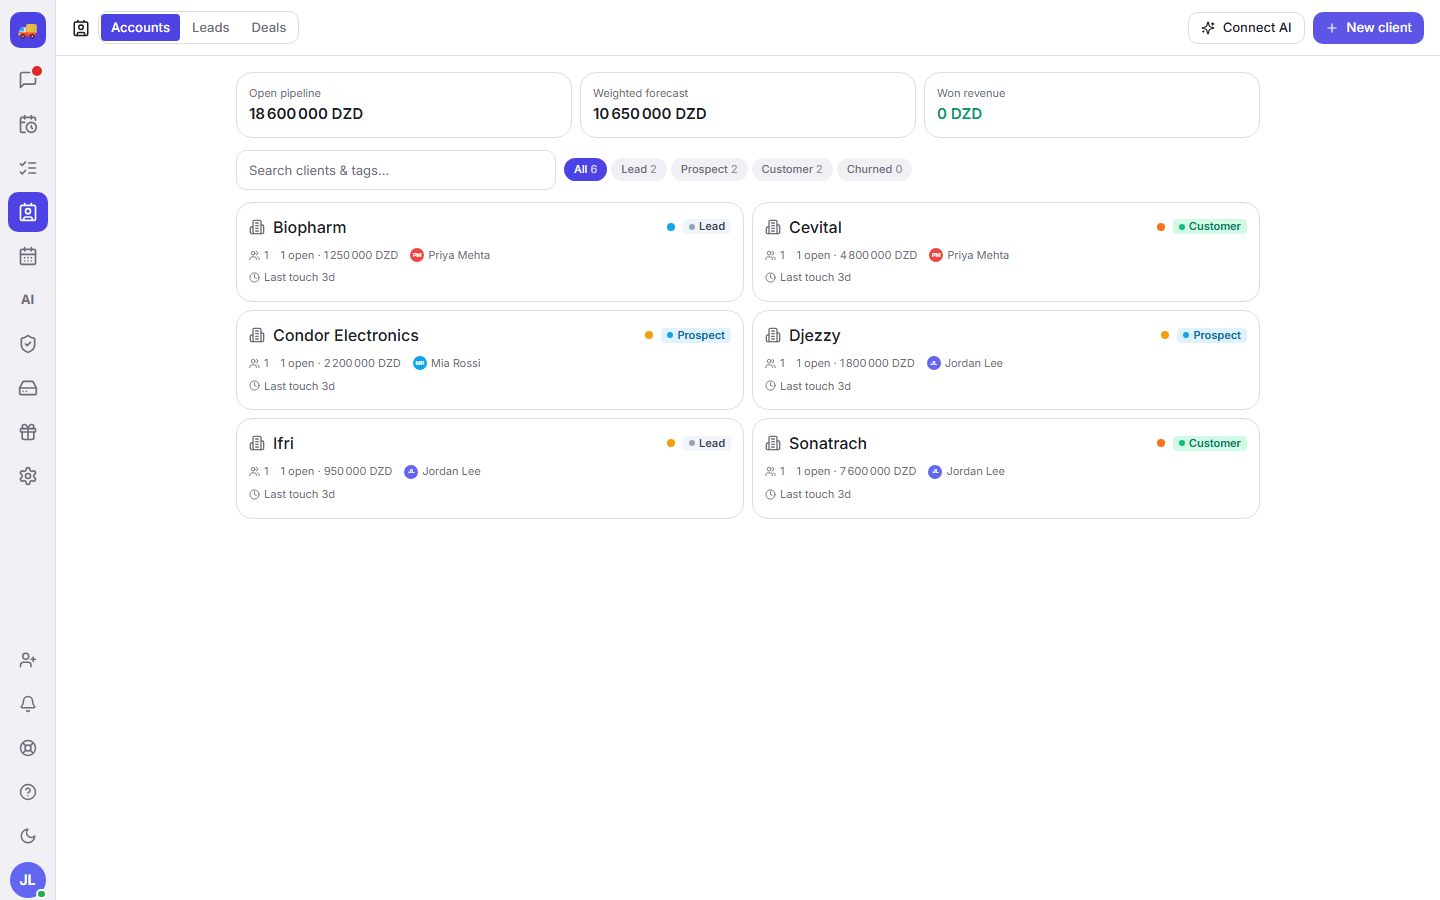Open the settings gear icon
Viewport: 1440px width, 900px height.
(28, 476)
